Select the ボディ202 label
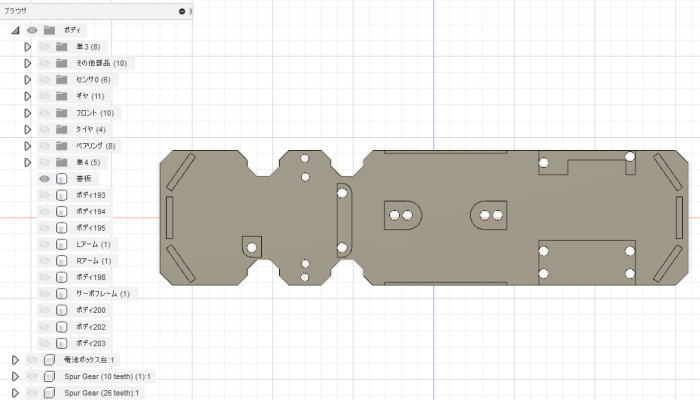 91,327
